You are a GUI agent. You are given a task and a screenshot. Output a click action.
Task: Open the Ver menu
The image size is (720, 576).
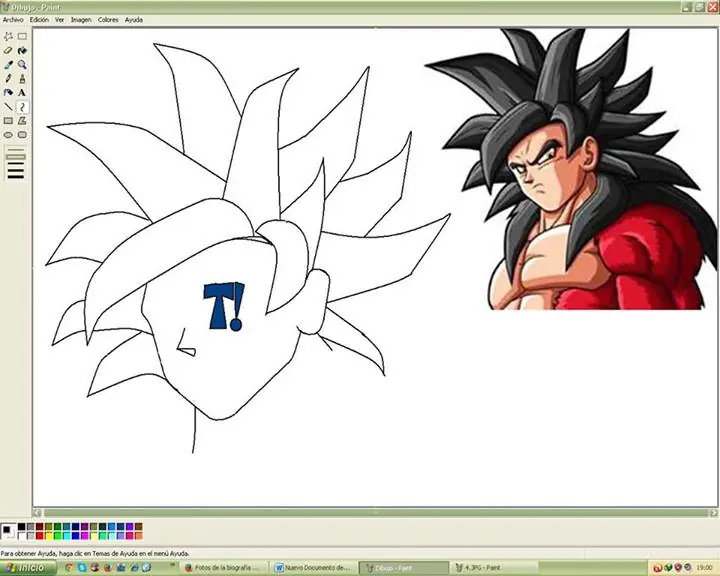click(x=60, y=20)
